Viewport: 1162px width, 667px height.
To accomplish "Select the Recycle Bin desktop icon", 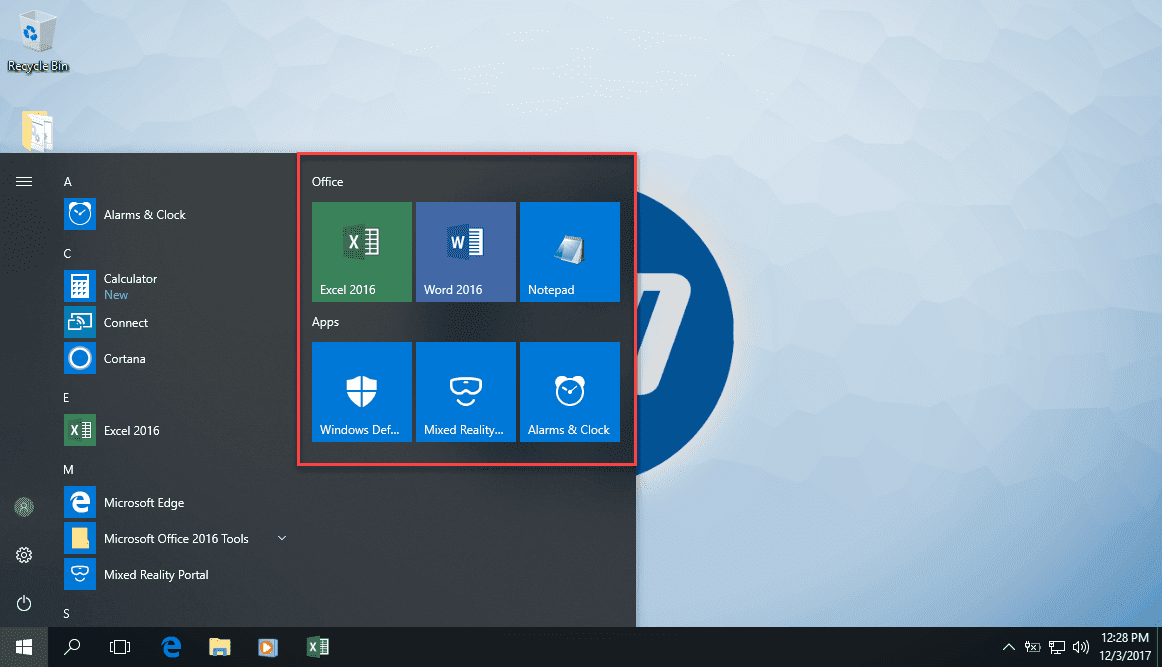I will (38, 40).
